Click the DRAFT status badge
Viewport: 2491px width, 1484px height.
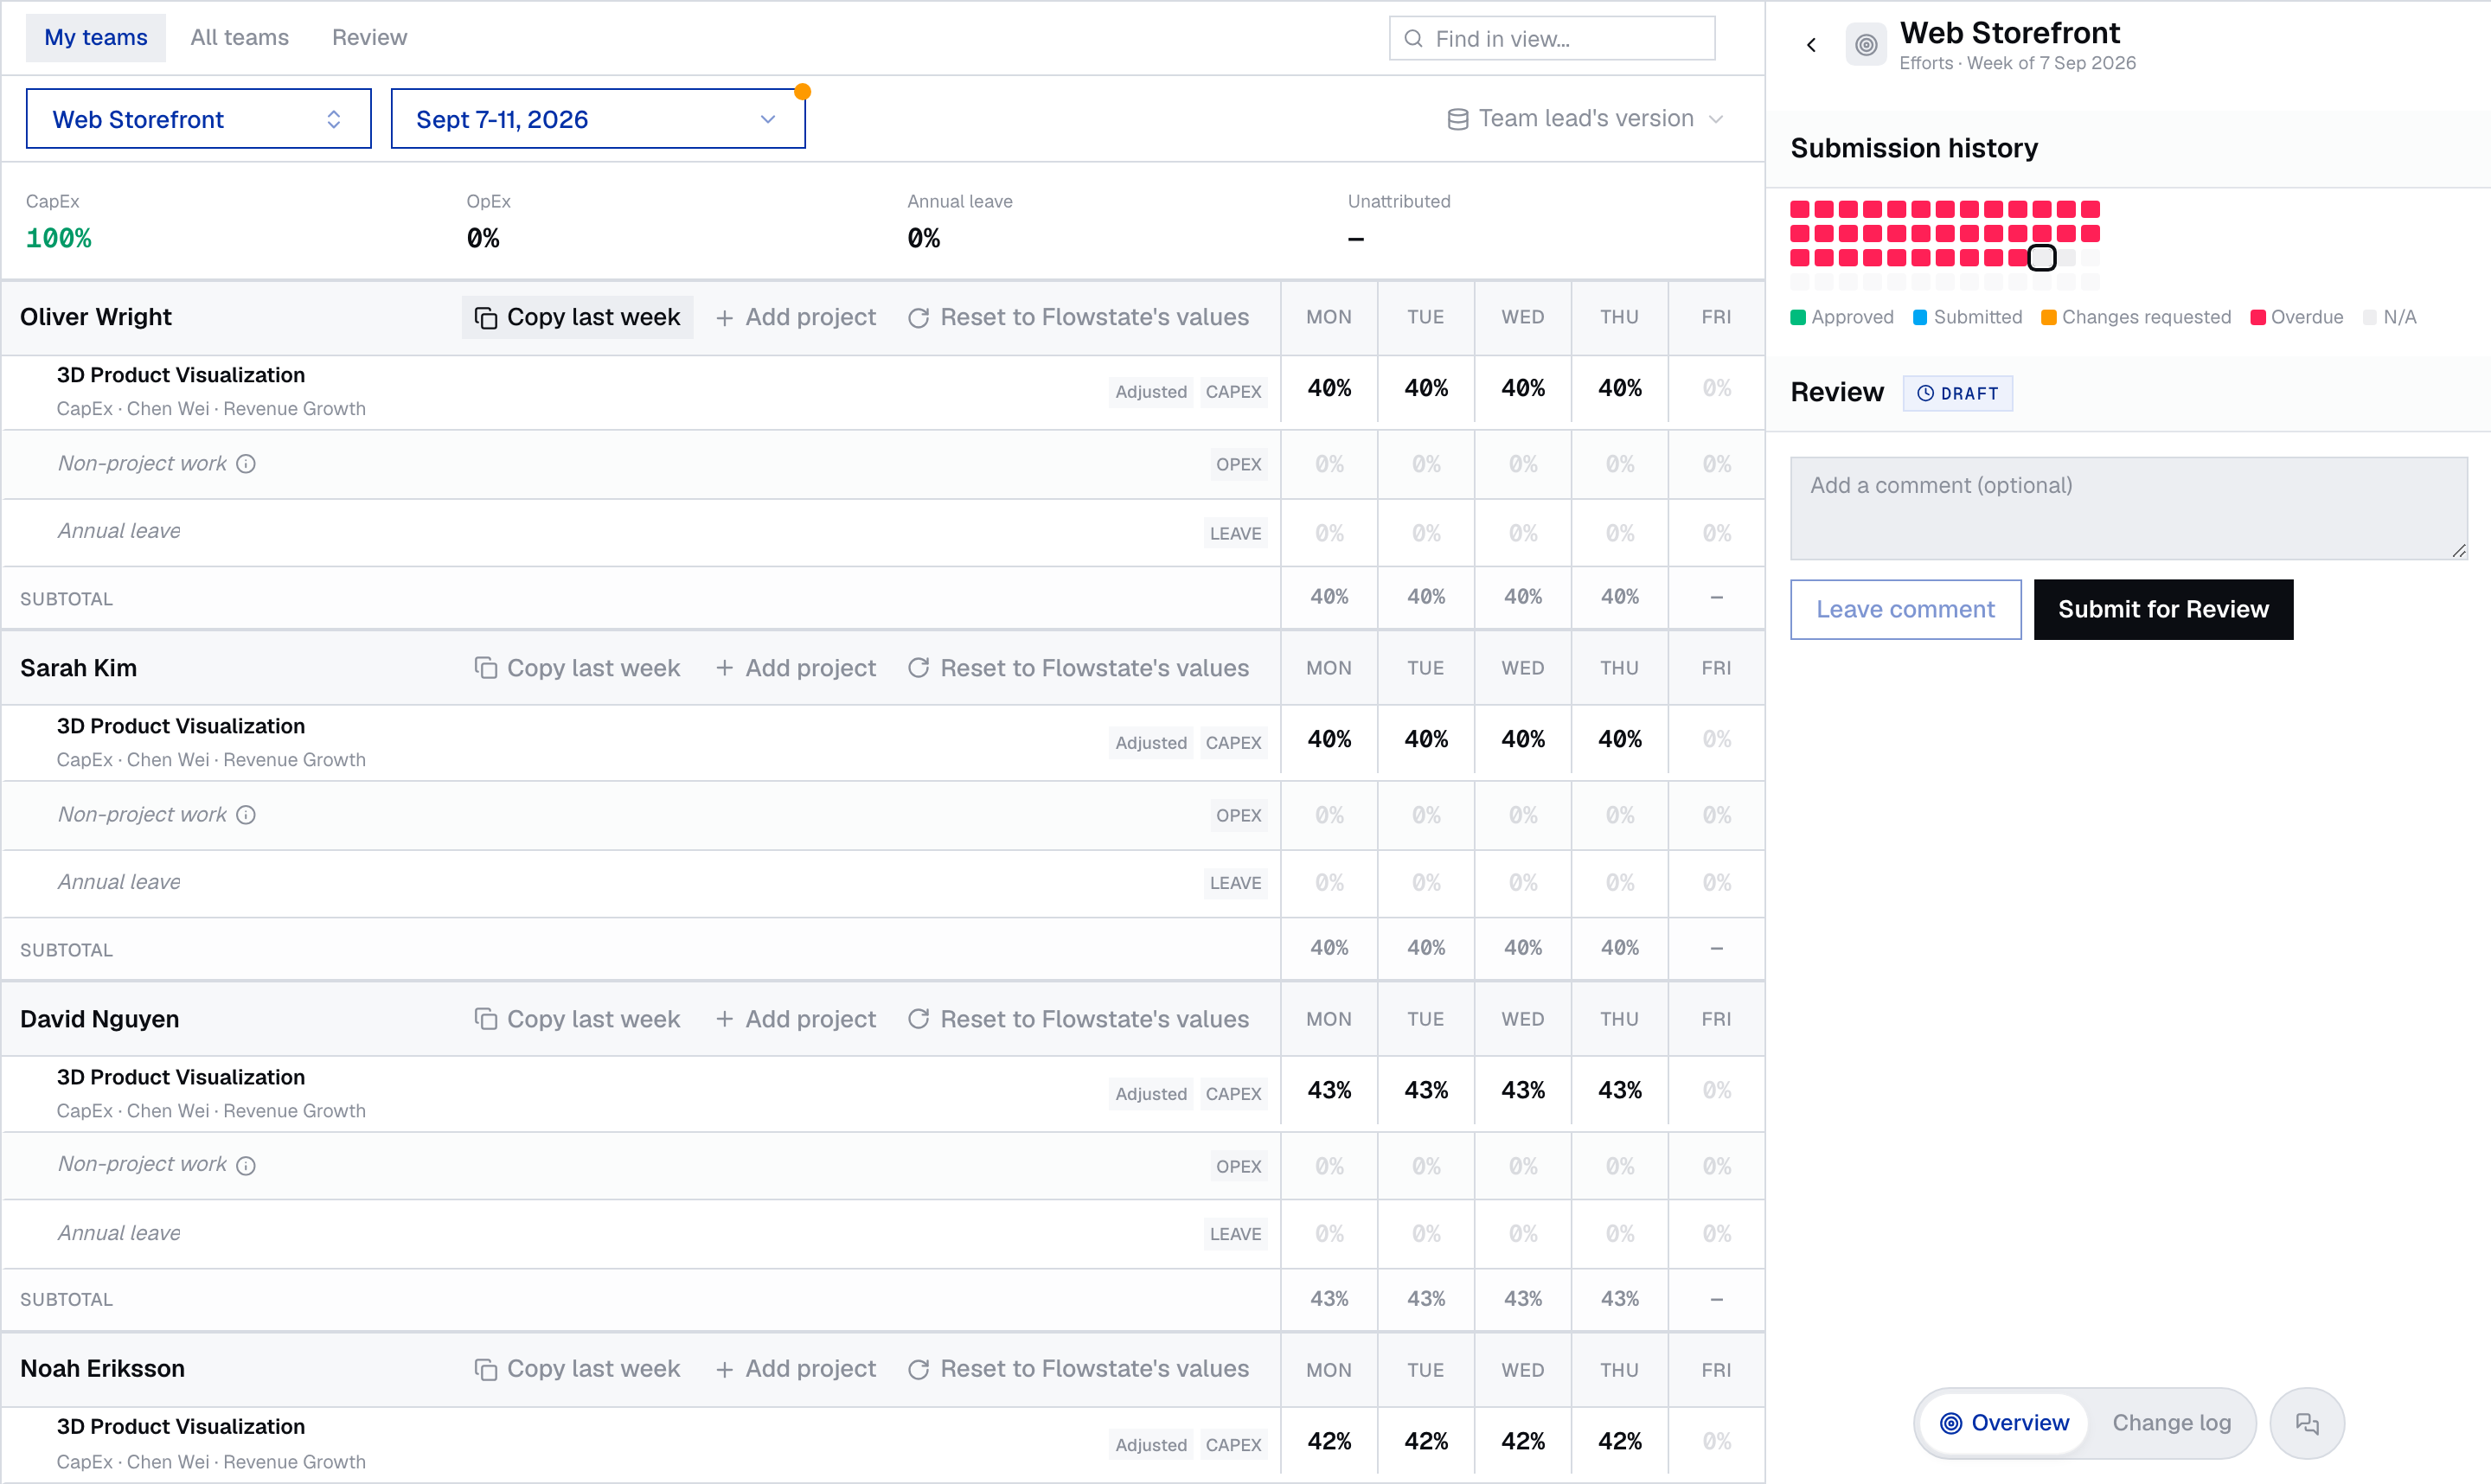1957,394
